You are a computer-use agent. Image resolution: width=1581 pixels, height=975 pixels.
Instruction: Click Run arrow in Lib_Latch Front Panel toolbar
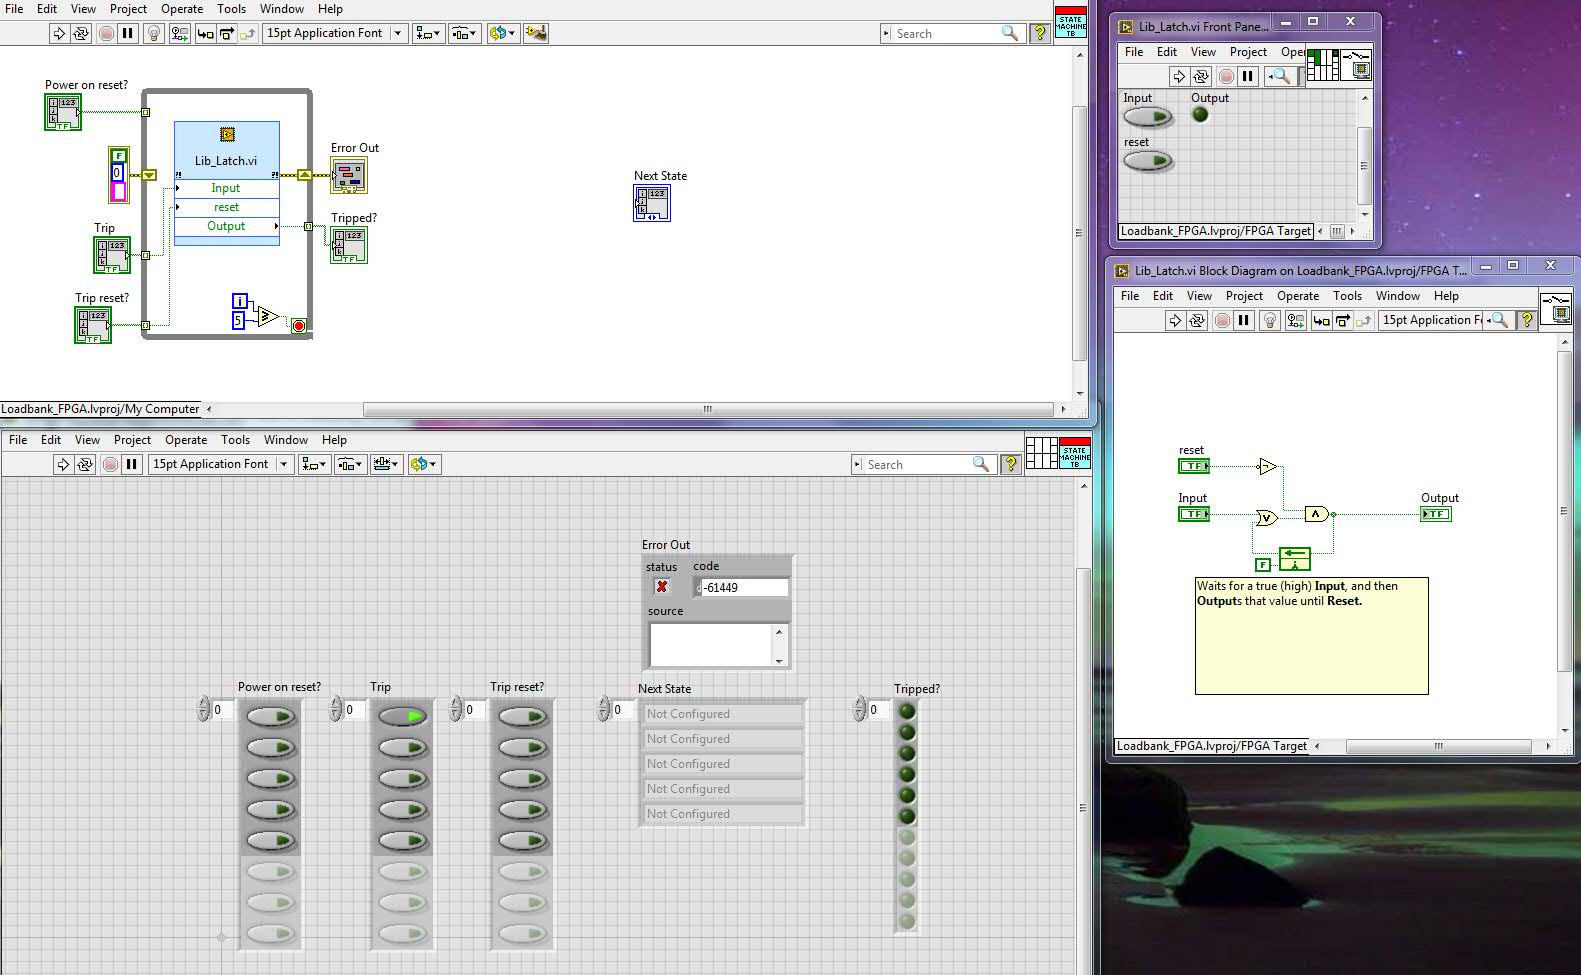point(1179,76)
